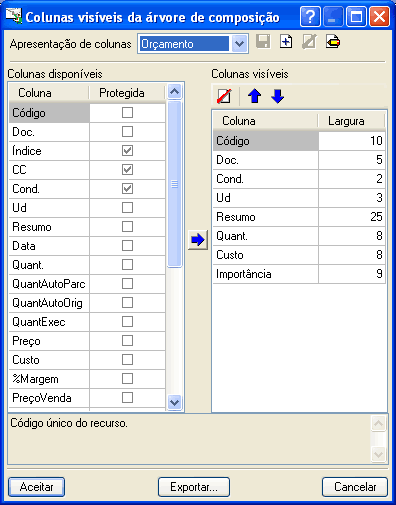396x505 pixels.
Task: Add column with the right arrow button
Action: [198, 240]
